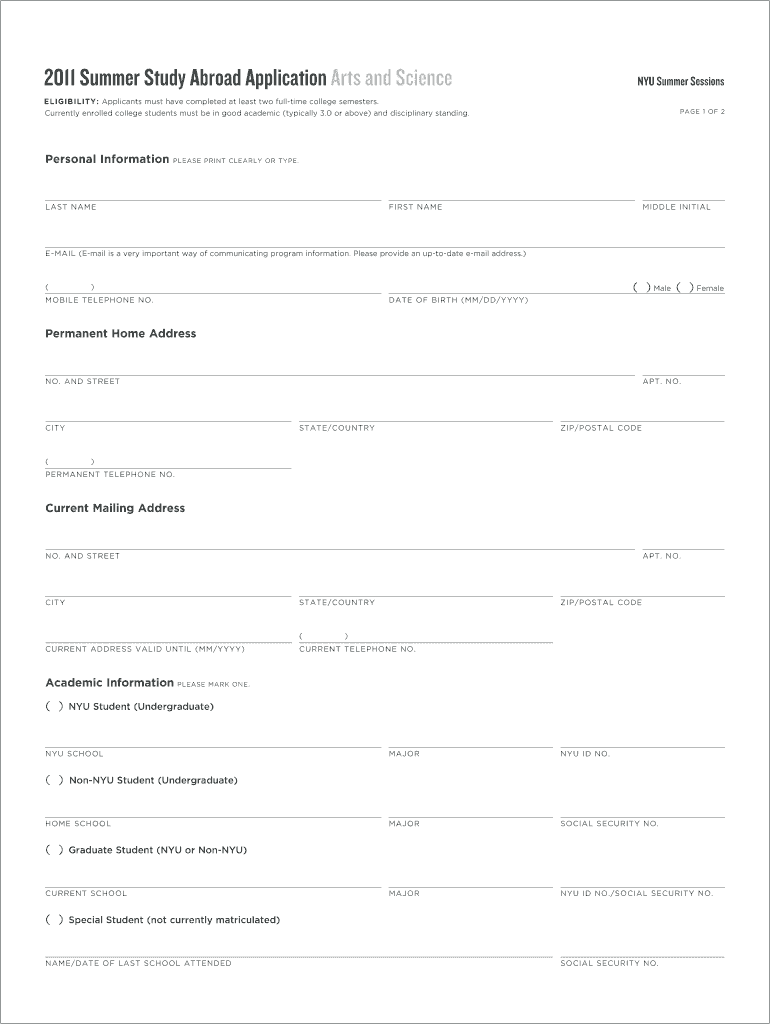
Task: Click Permanent Home Address street field
Action: 339,367
